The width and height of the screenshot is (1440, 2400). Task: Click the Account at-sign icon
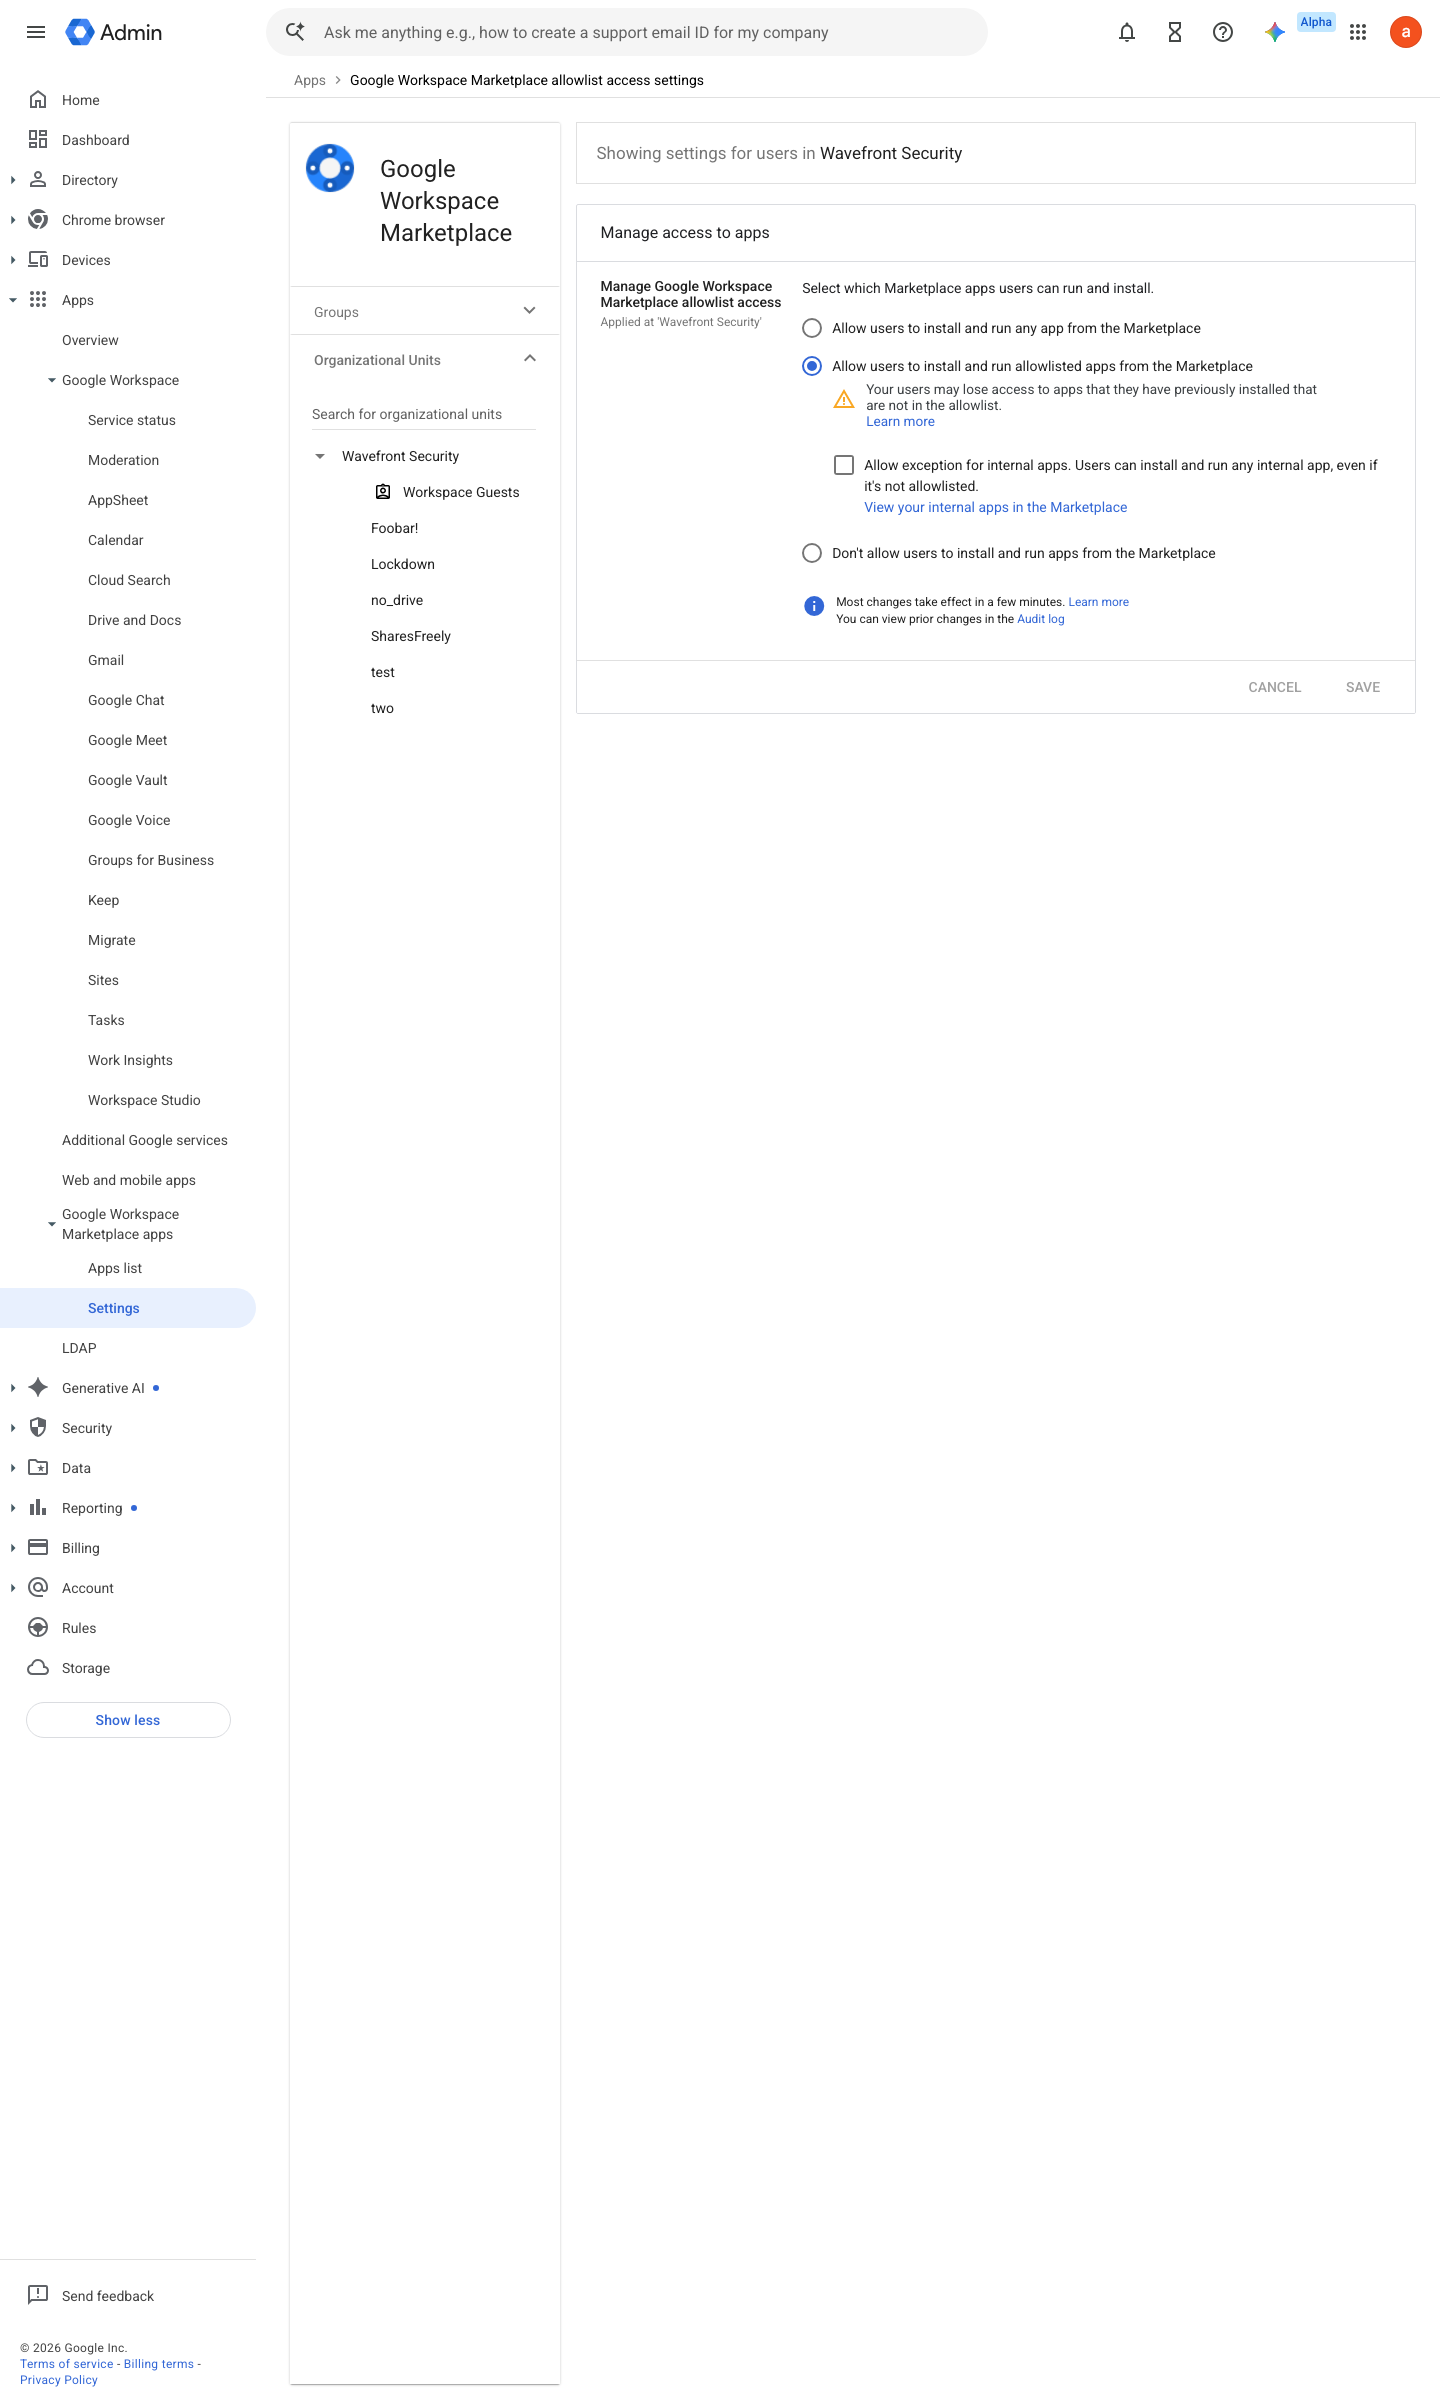tap(38, 1588)
